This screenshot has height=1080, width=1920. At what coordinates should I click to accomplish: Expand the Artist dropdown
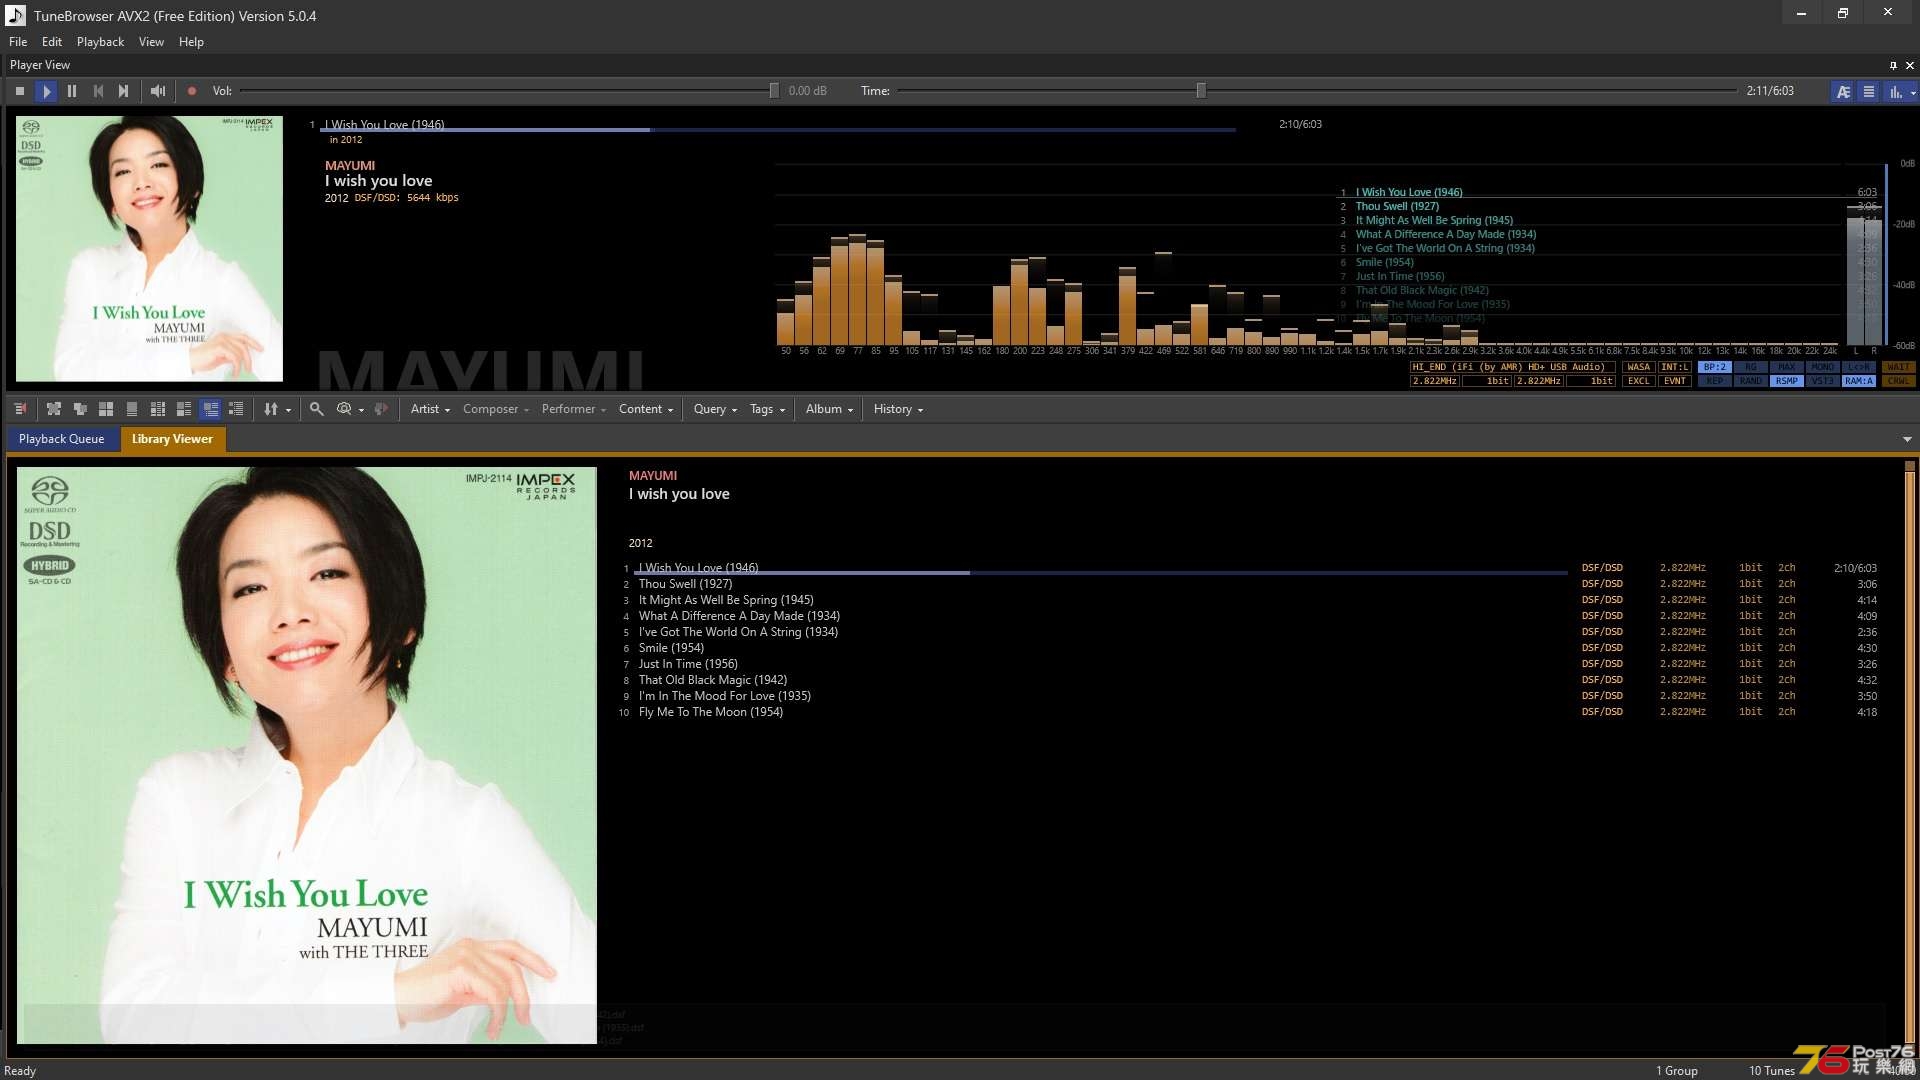pyautogui.click(x=430, y=409)
